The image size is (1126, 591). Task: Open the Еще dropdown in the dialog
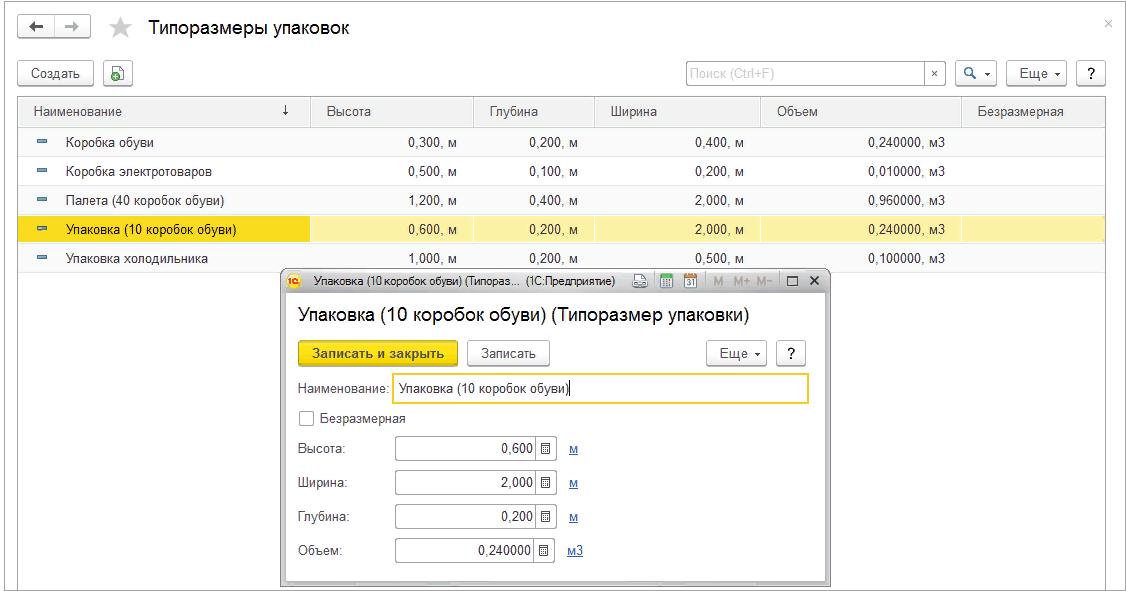coord(736,353)
